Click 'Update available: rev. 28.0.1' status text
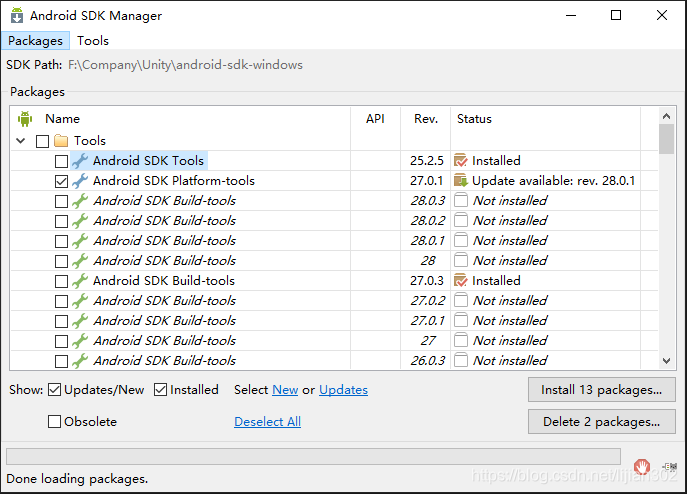Viewport: 687px width, 494px height. (x=553, y=181)
